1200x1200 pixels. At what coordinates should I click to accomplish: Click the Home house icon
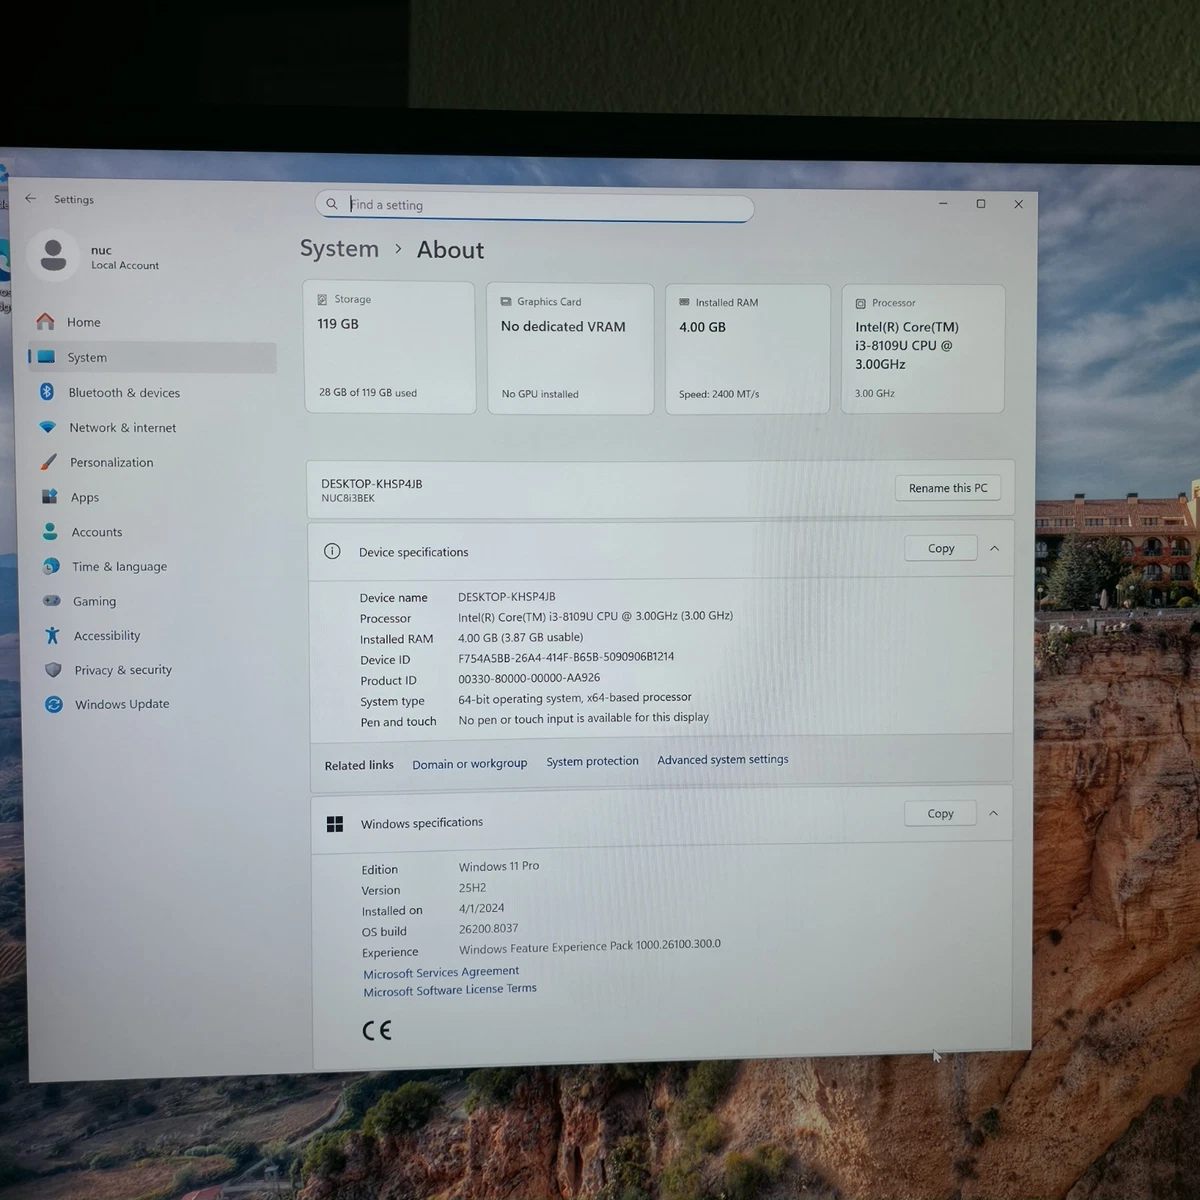click(45, 321)
